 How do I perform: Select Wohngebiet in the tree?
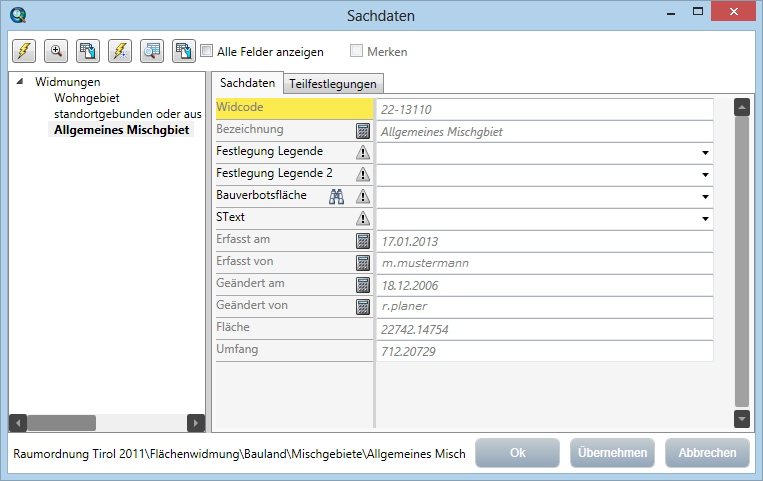click(87, 98)
